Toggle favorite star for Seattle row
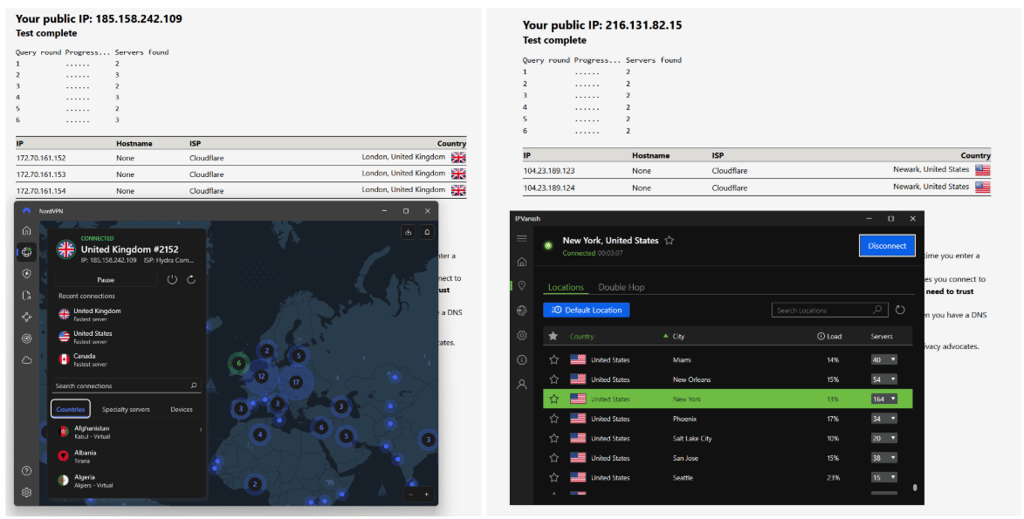This screenshot has height=519, width=1024. tap(554, 477)
